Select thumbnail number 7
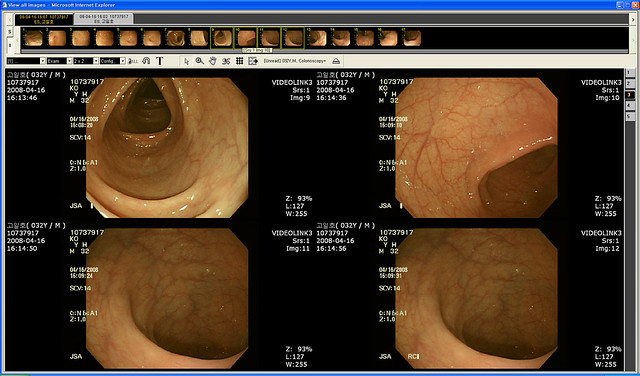640x376 pixels. 175,38
